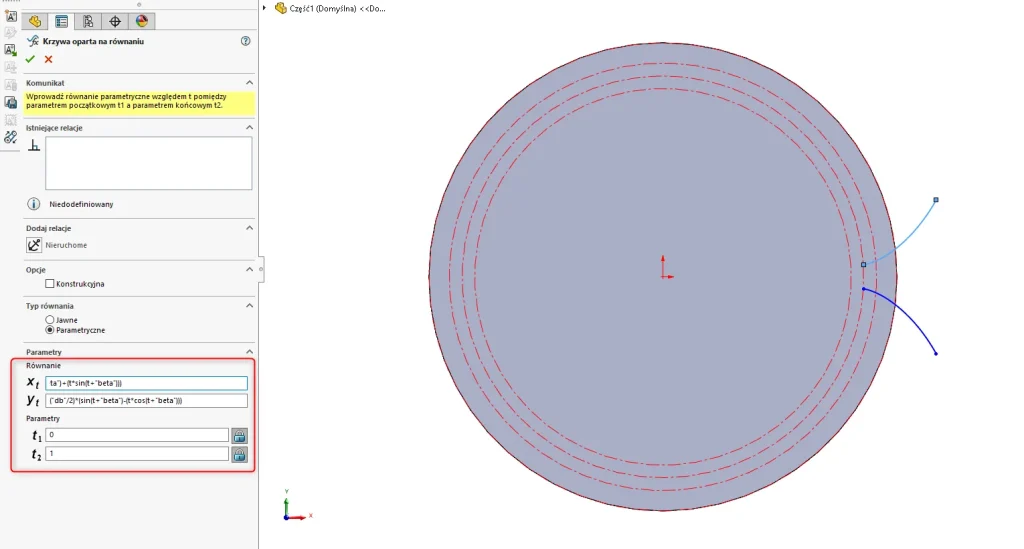The height and width of the screenshot is (549, 1024).
Task: Open the DimXpertManager crosshair tab
Action: click(115, 21)
